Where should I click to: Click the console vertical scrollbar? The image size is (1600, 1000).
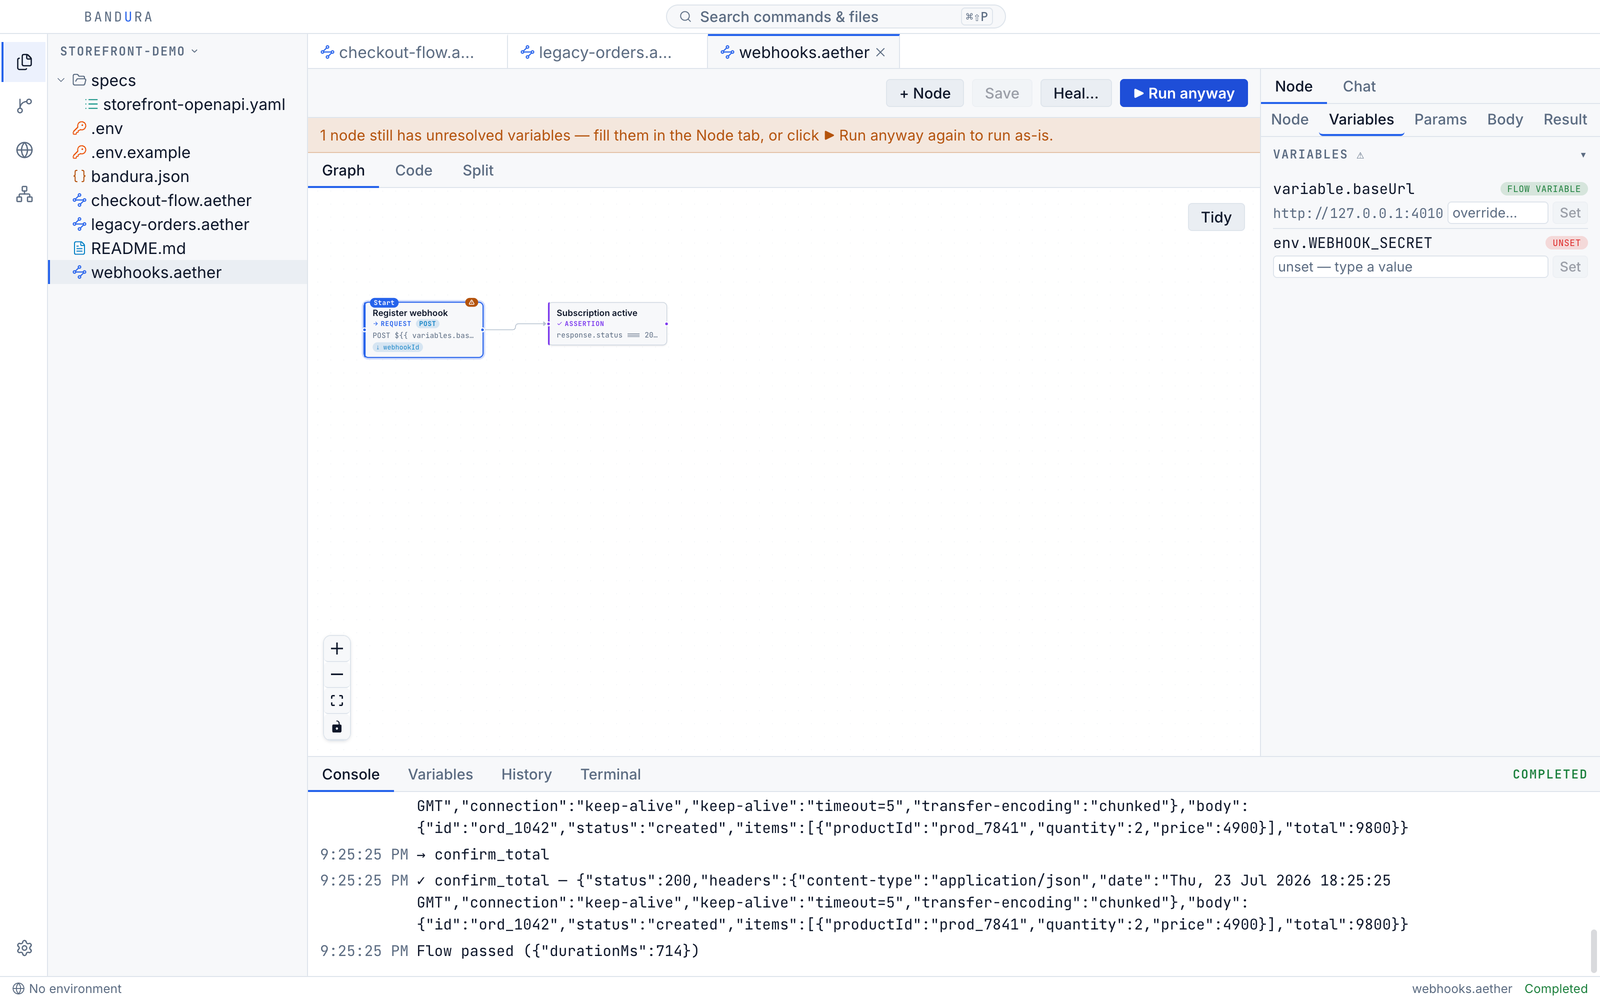pyautogui.click(x=1594, y=951)
